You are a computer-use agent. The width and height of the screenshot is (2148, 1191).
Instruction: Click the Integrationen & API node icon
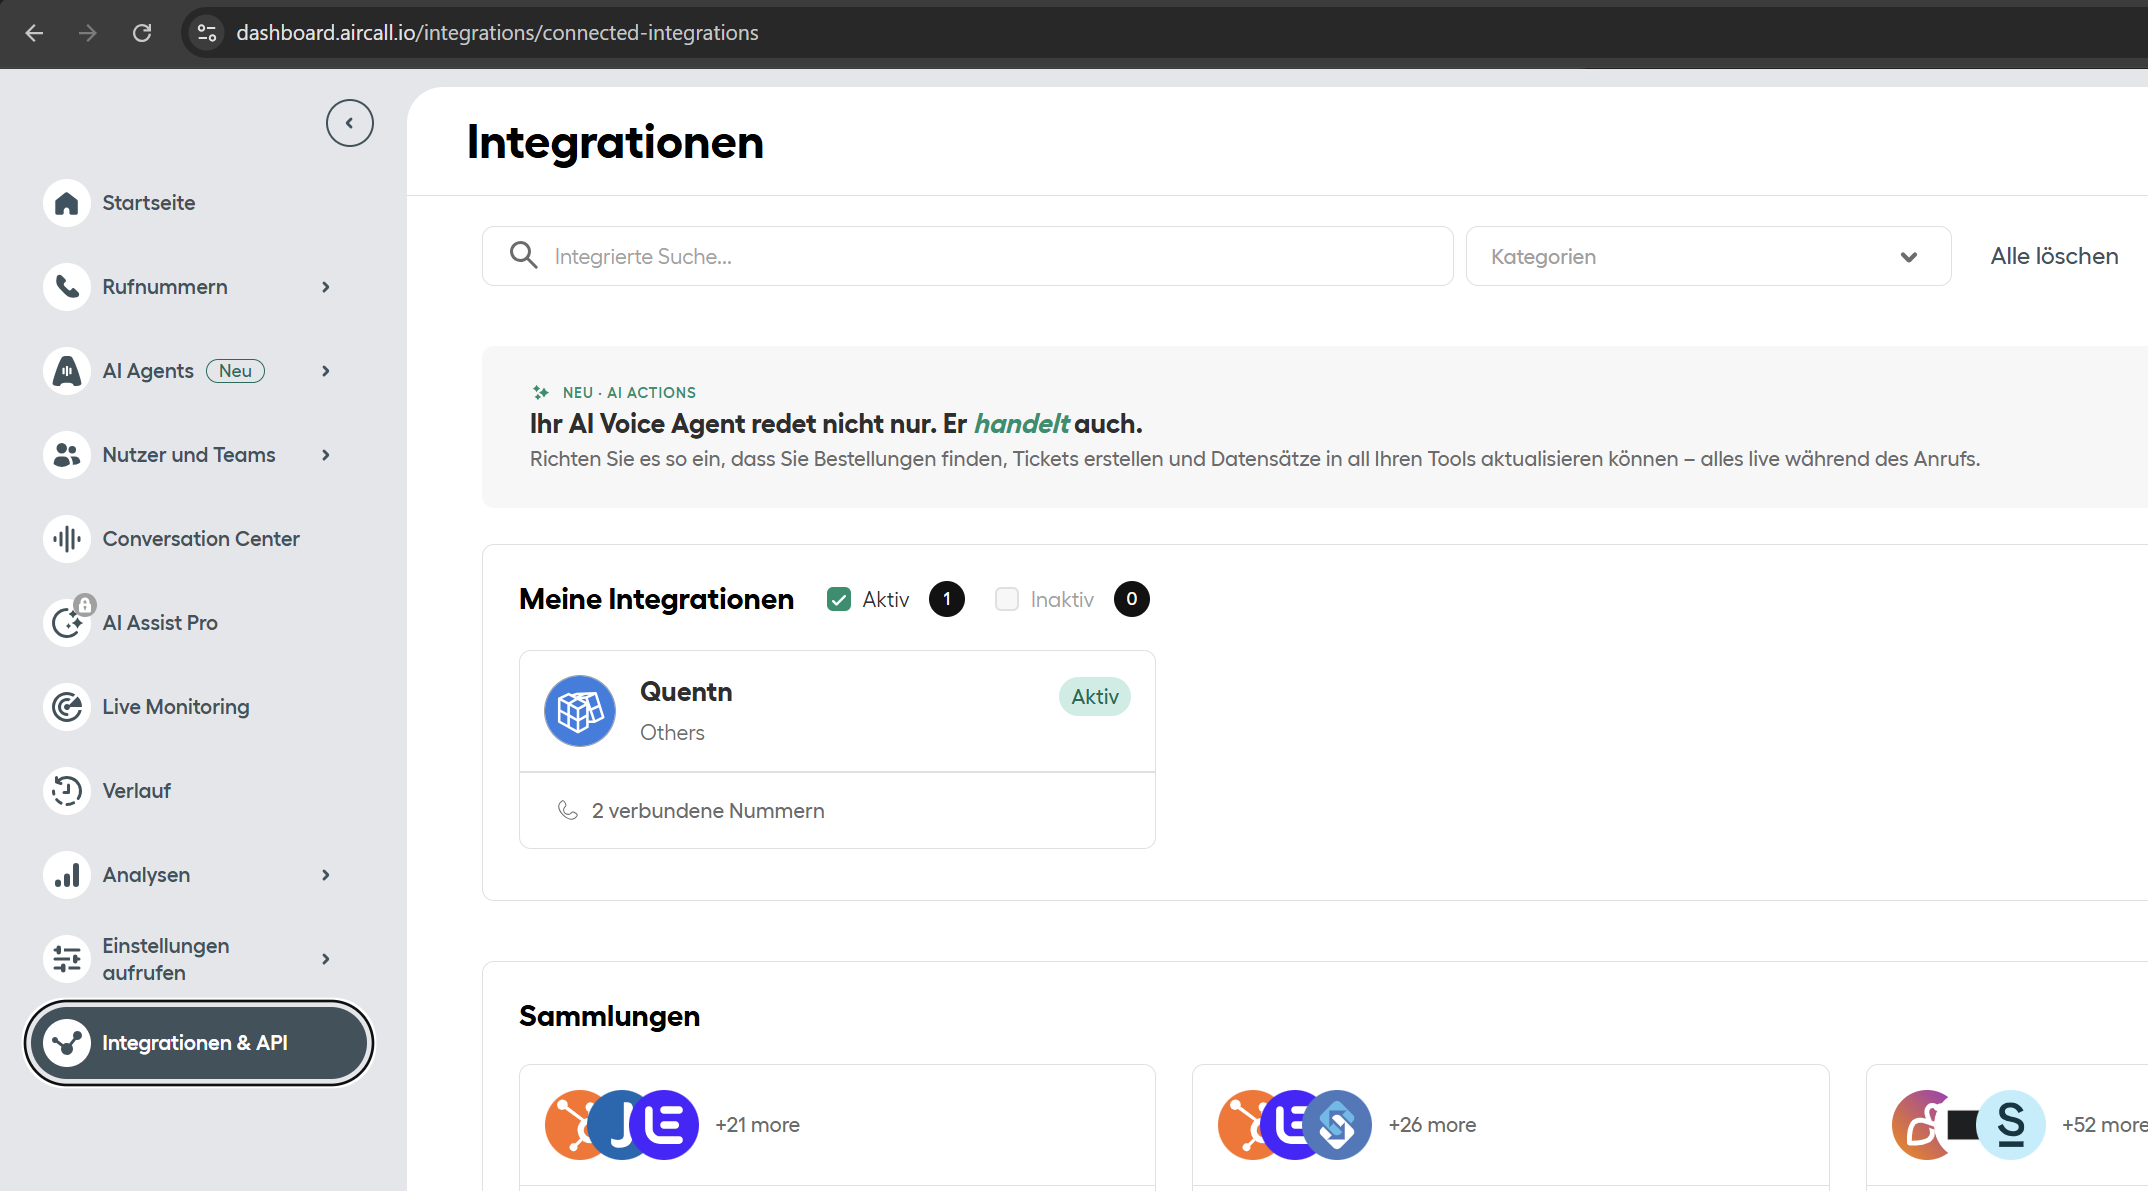pos(67,1043)
